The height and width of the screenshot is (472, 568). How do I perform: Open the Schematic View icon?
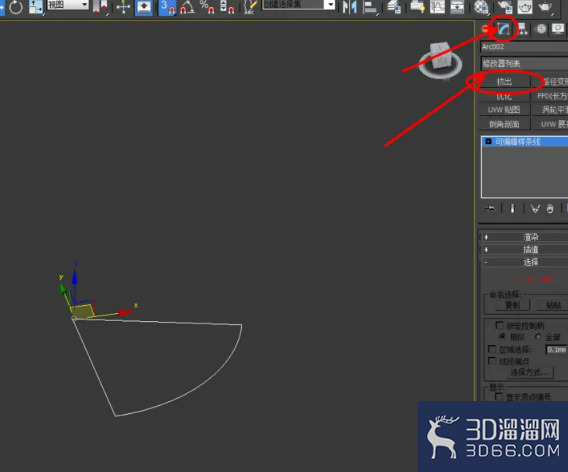click(x=457, y=7)
